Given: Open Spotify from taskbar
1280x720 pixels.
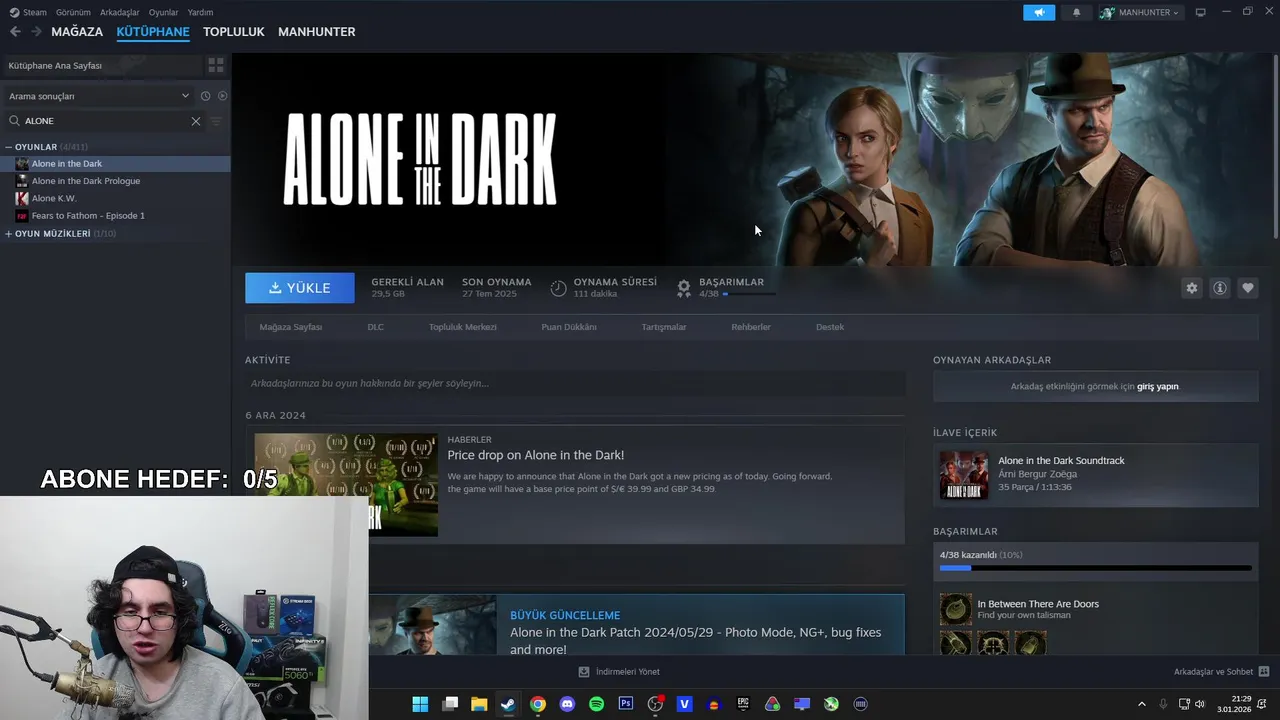Looking at the screenshot, I should [597, 704].
